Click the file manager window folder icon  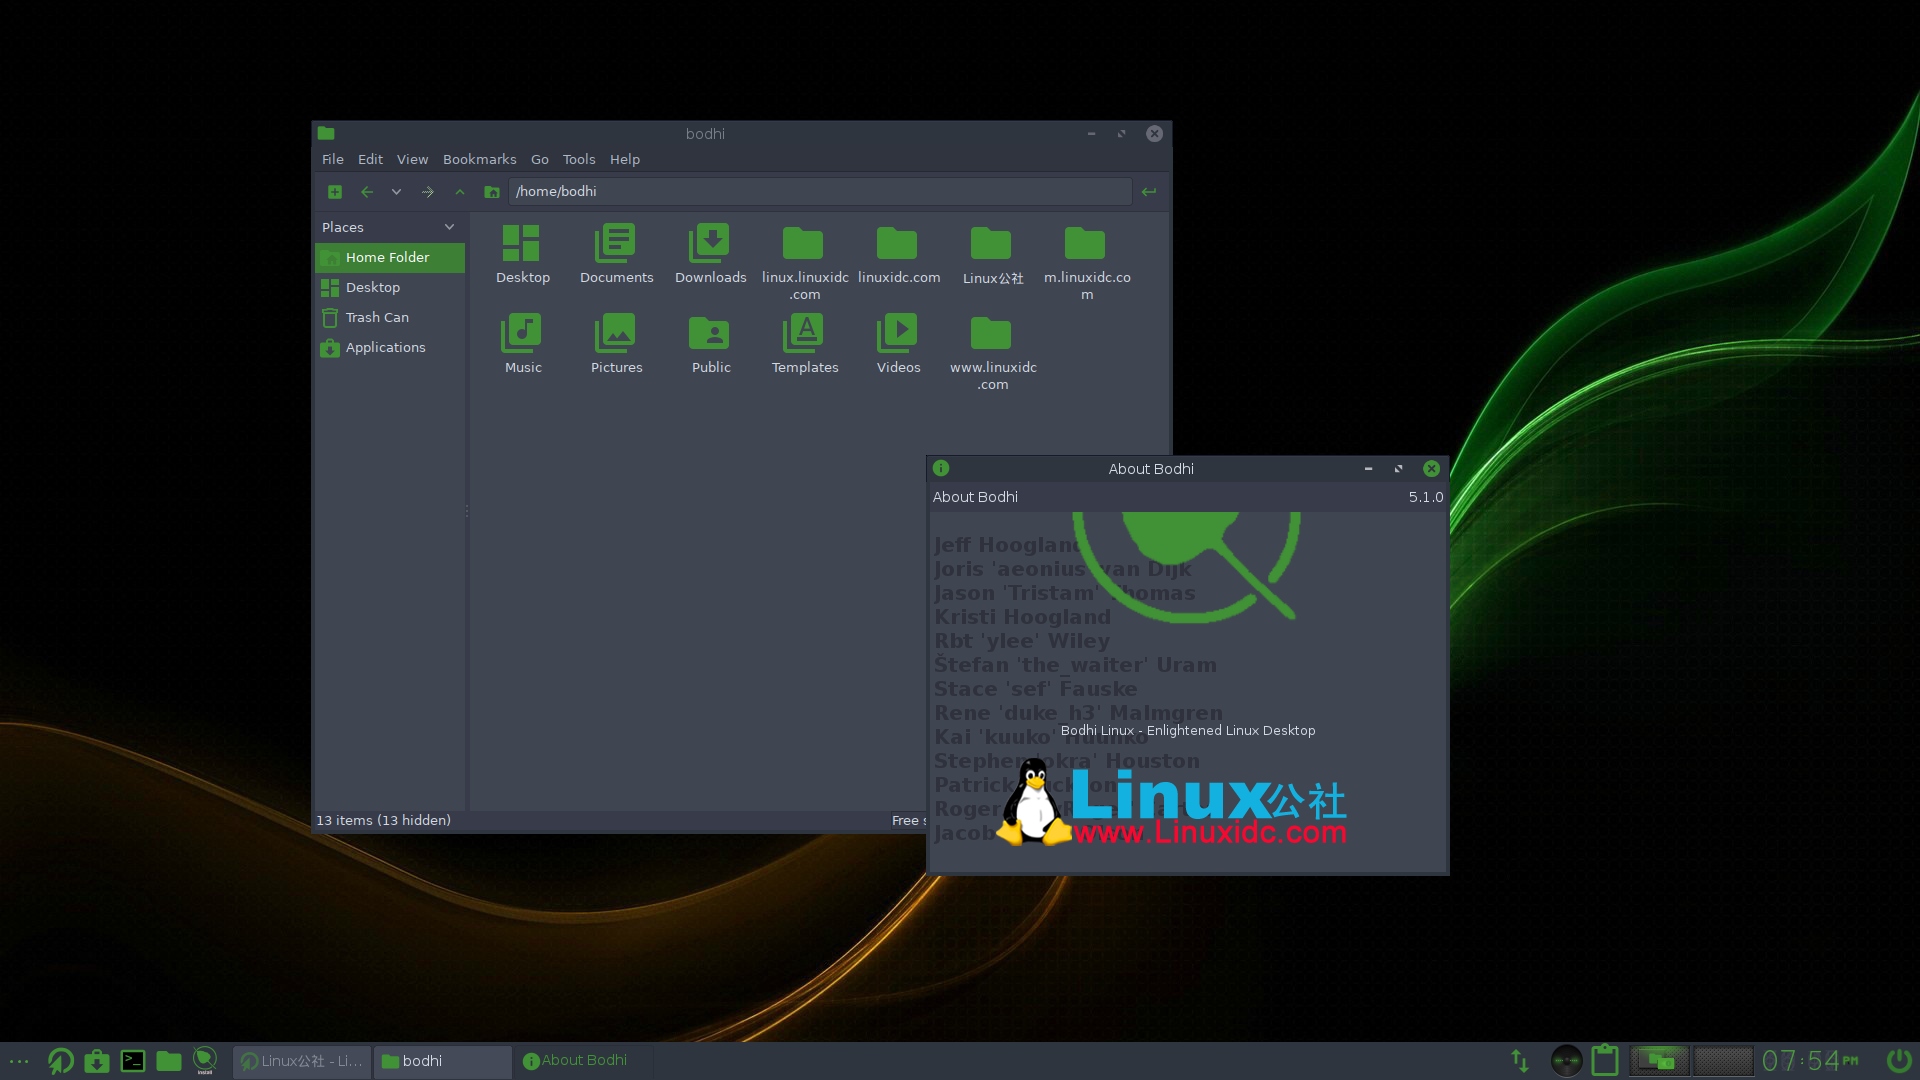(x=326, y=133)
